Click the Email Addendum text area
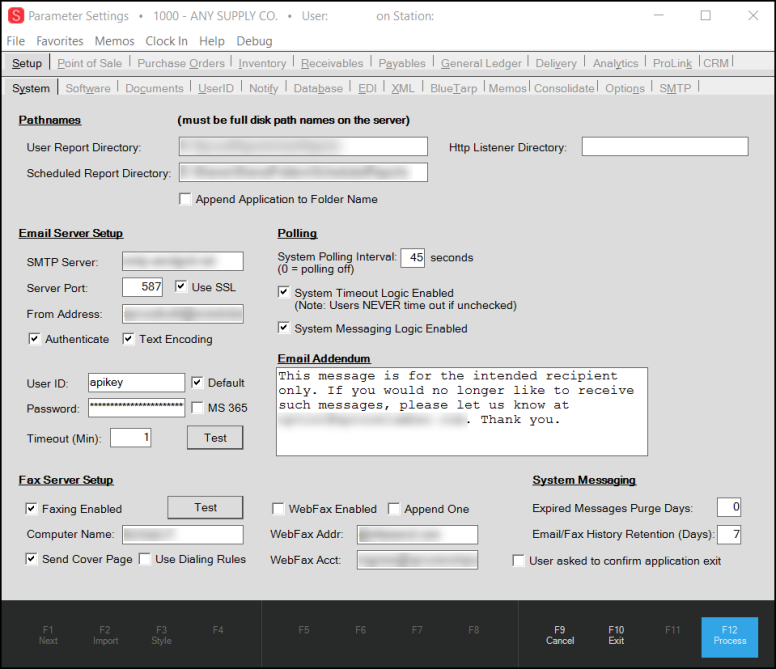The image size is (776, 669). (x=462, y=411)
